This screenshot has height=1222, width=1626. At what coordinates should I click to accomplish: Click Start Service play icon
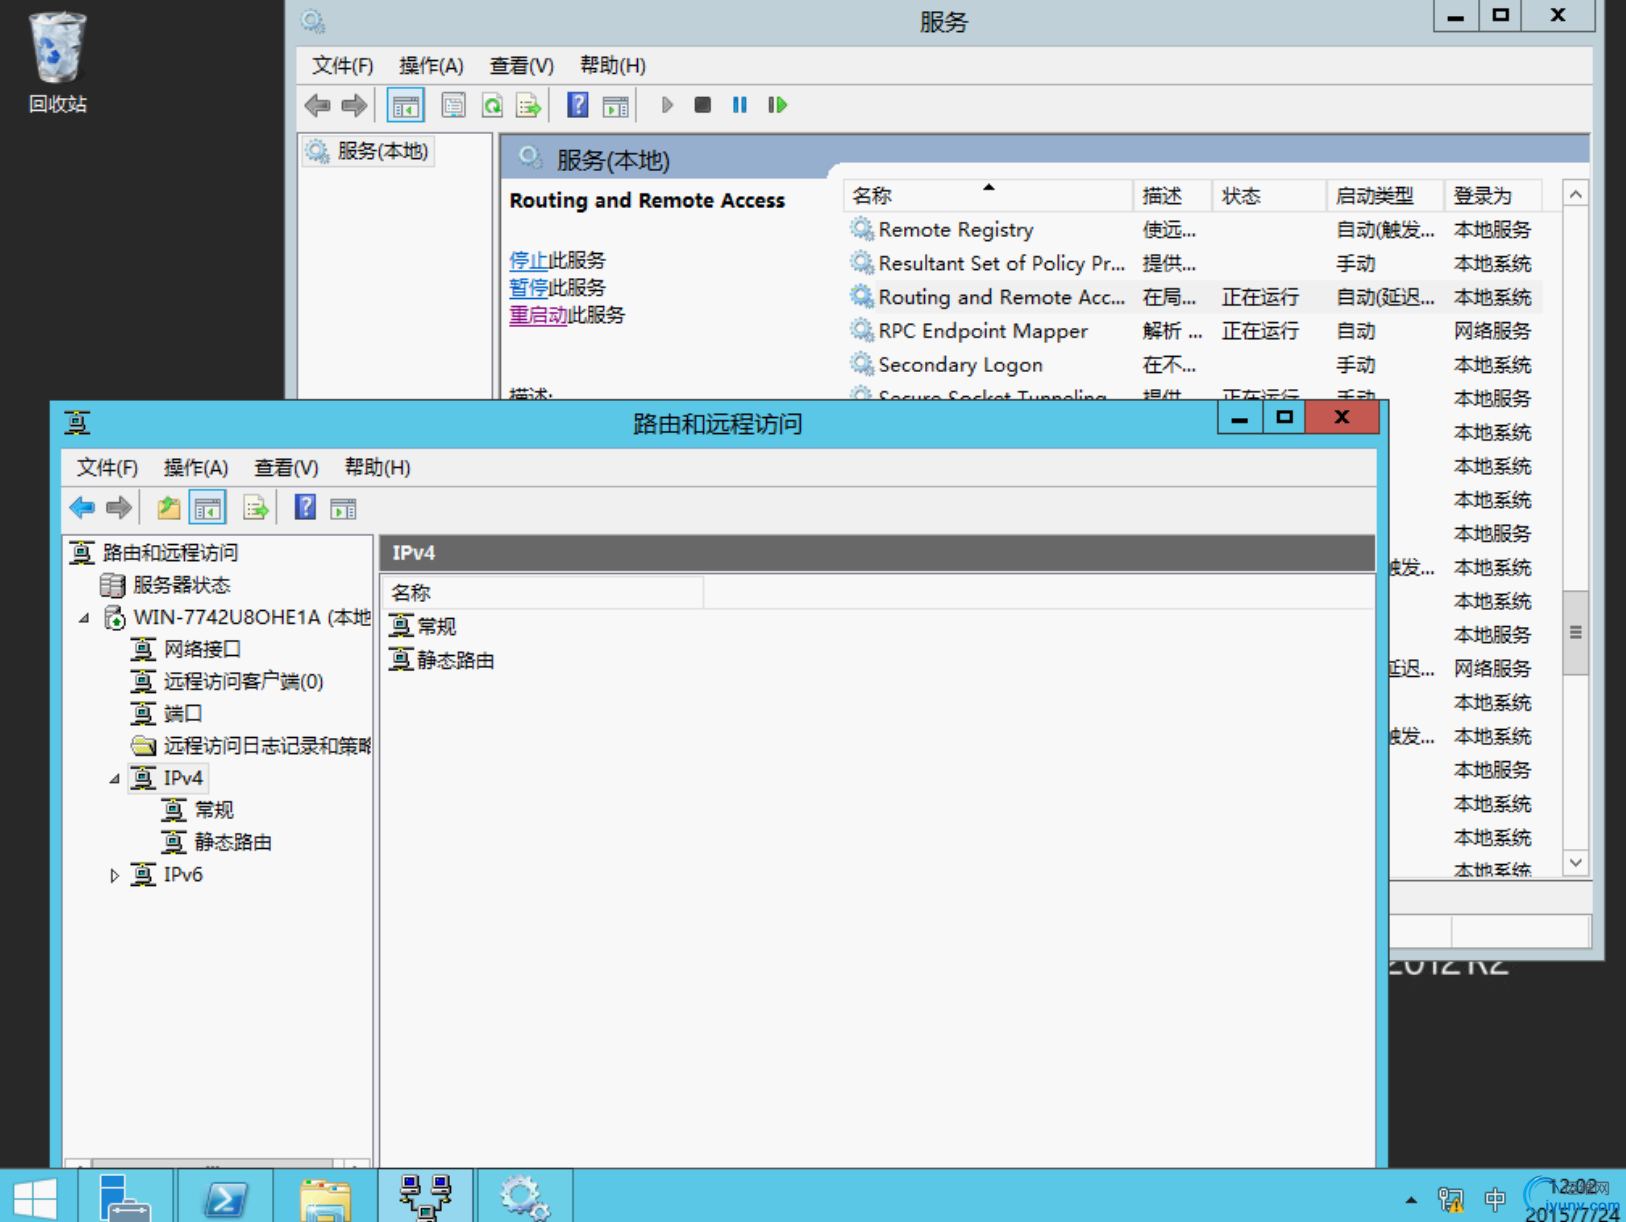(667, 105)
